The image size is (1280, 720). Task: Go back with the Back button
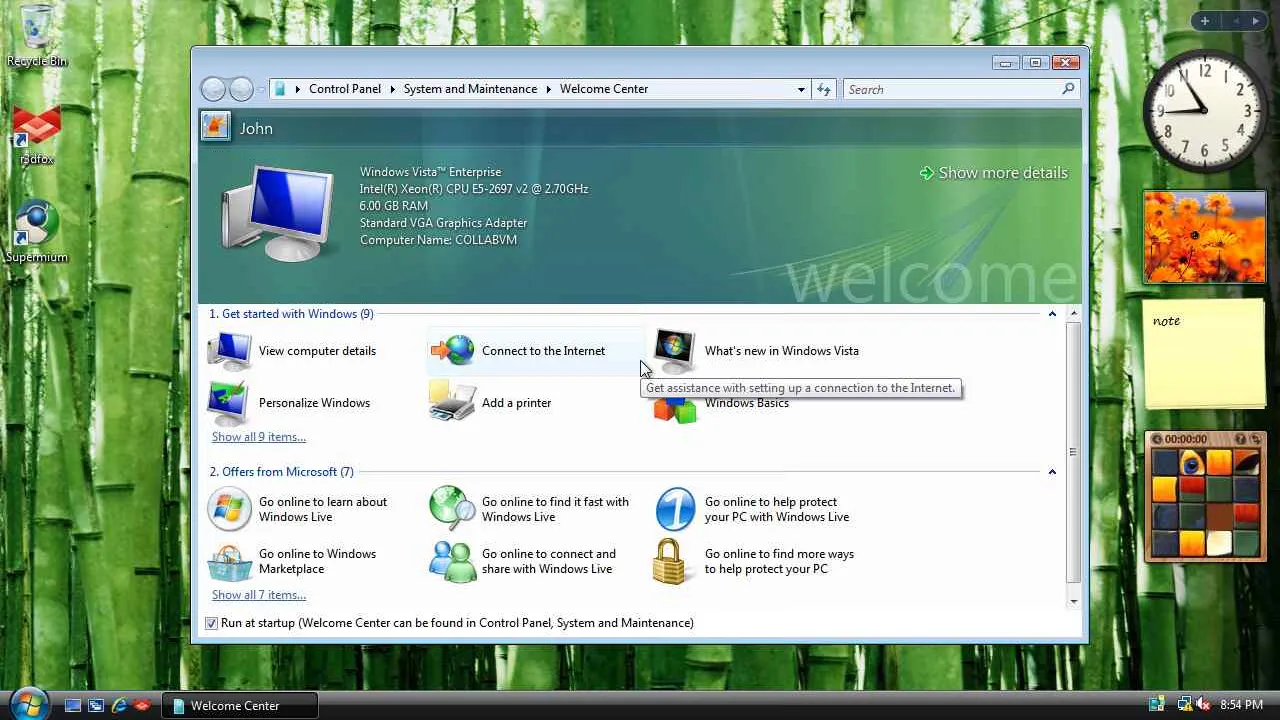[213, 89]
